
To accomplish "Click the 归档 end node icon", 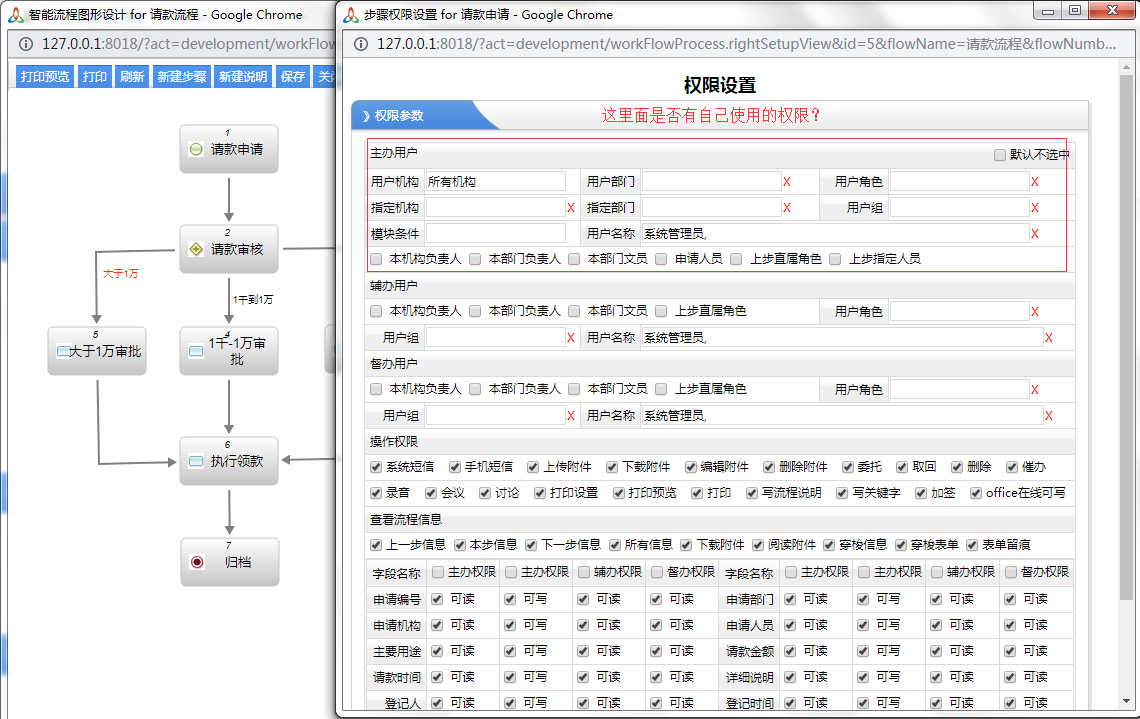I will coord(197,562).
